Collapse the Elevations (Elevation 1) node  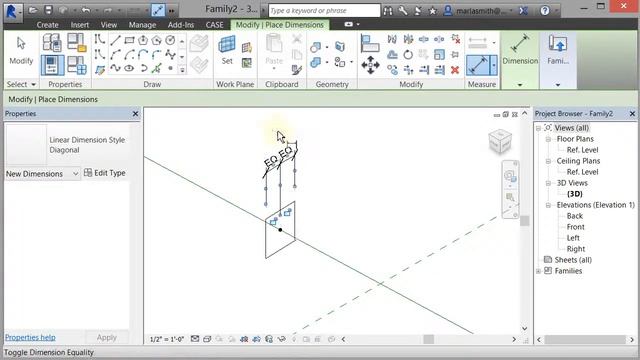(x=549, y=205)
